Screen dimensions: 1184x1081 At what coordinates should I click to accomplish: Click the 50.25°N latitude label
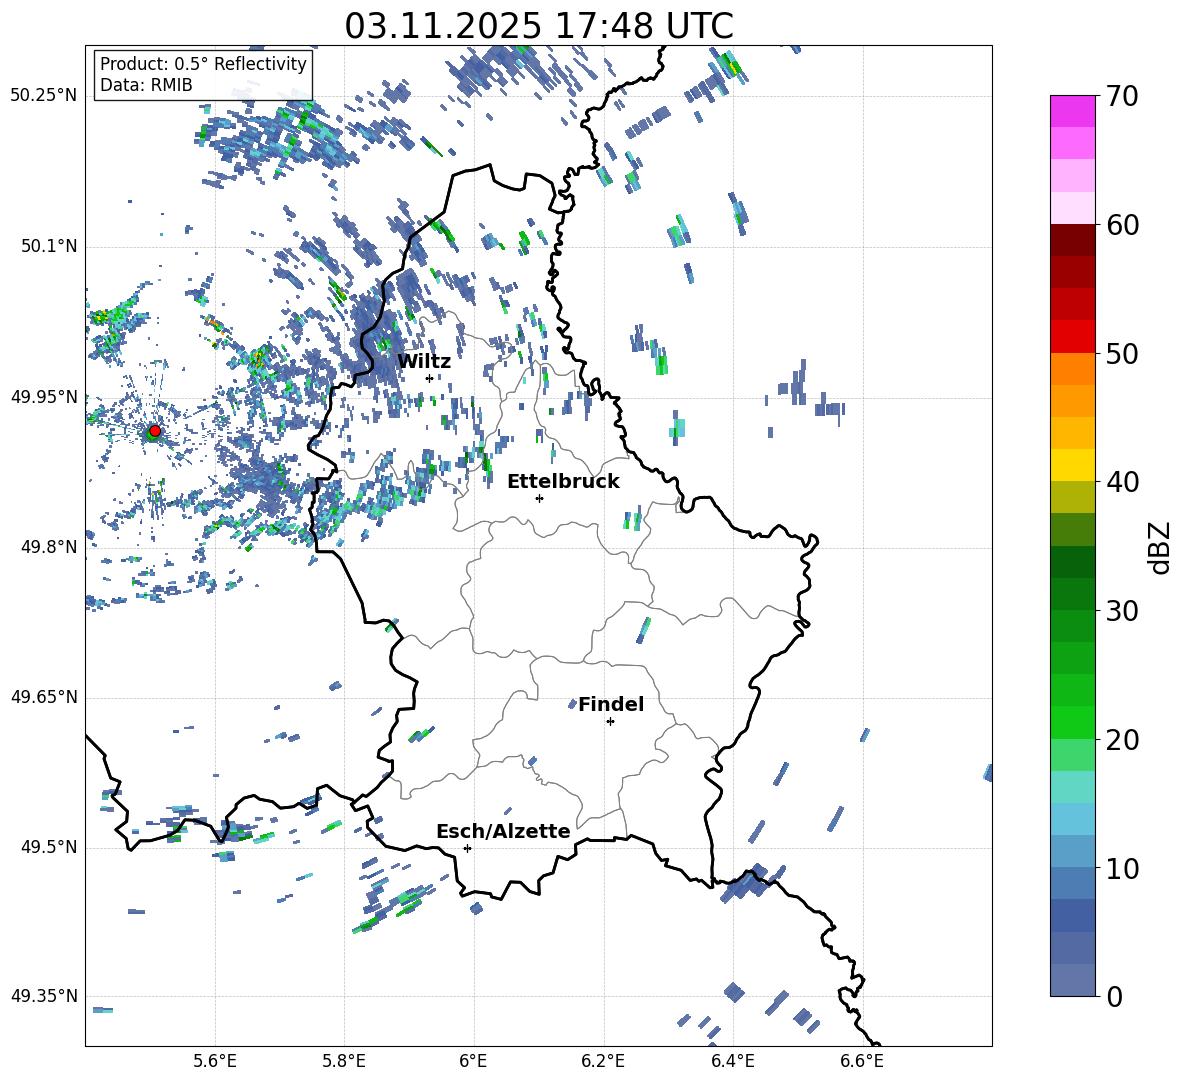click(x=44, y=96)
